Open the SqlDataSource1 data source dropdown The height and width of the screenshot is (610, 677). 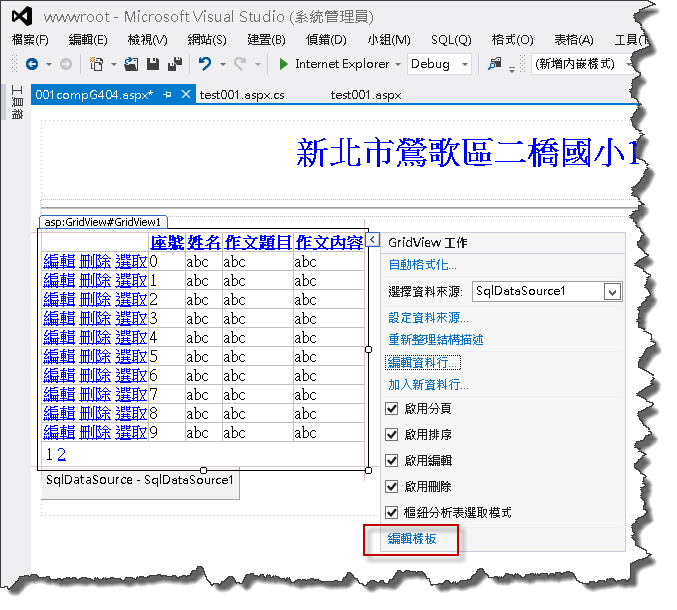[612, 292]
